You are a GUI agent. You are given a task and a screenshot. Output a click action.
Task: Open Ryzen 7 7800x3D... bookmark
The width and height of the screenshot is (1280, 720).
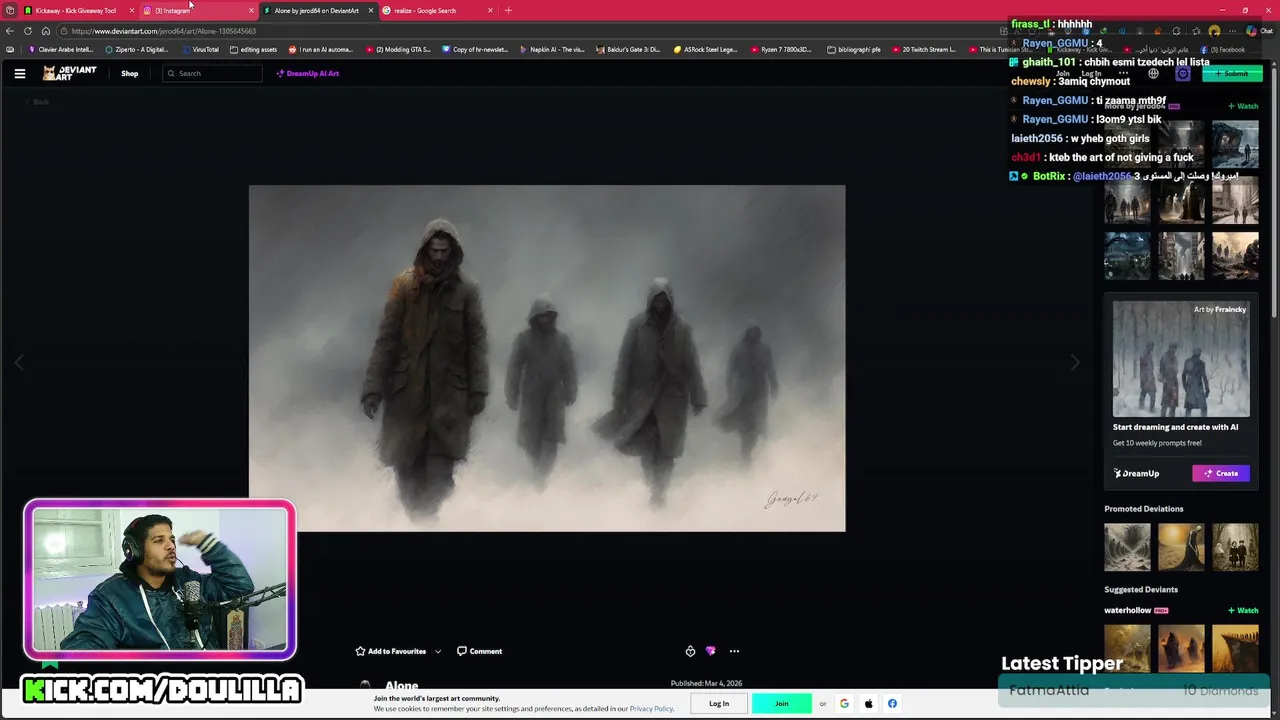(x=782, y=49)
